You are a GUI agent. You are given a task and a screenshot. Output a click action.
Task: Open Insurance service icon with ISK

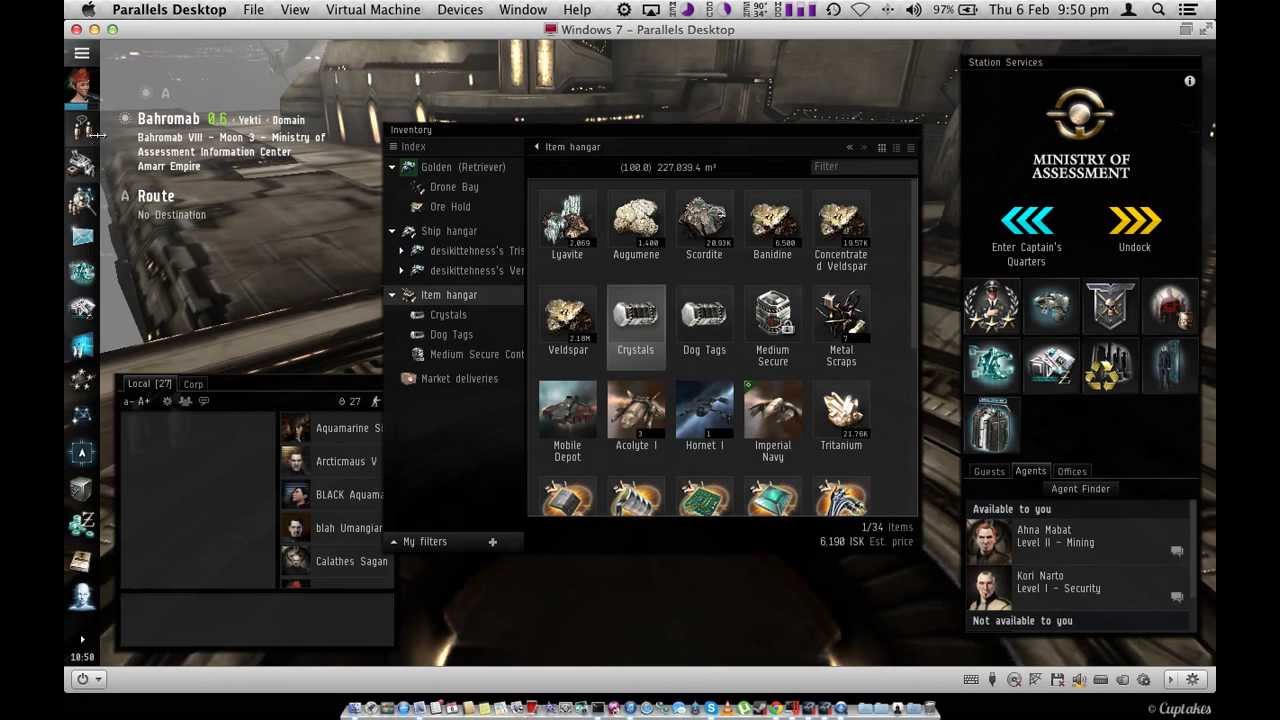click(x=1051, y=367)
